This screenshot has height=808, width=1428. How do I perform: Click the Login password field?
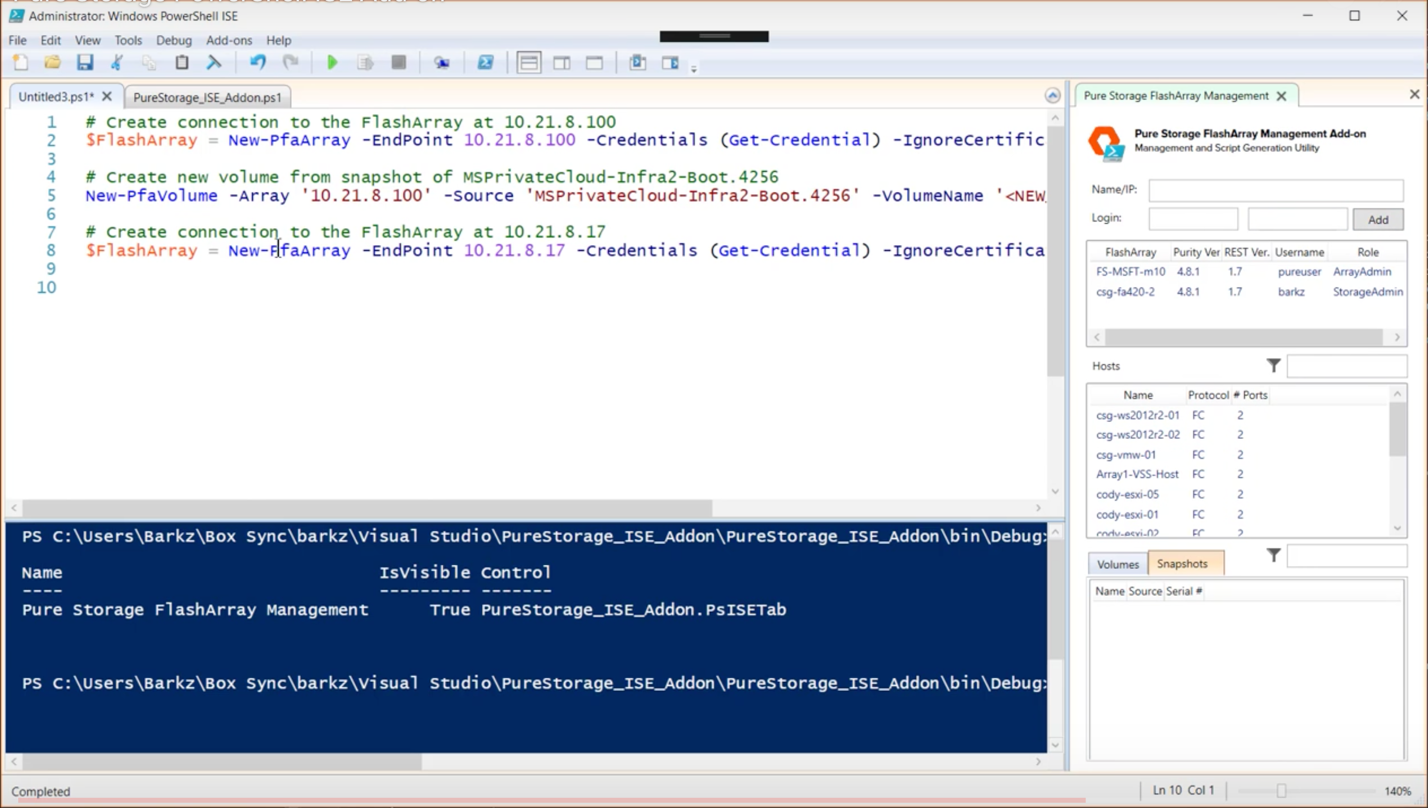1297,219
